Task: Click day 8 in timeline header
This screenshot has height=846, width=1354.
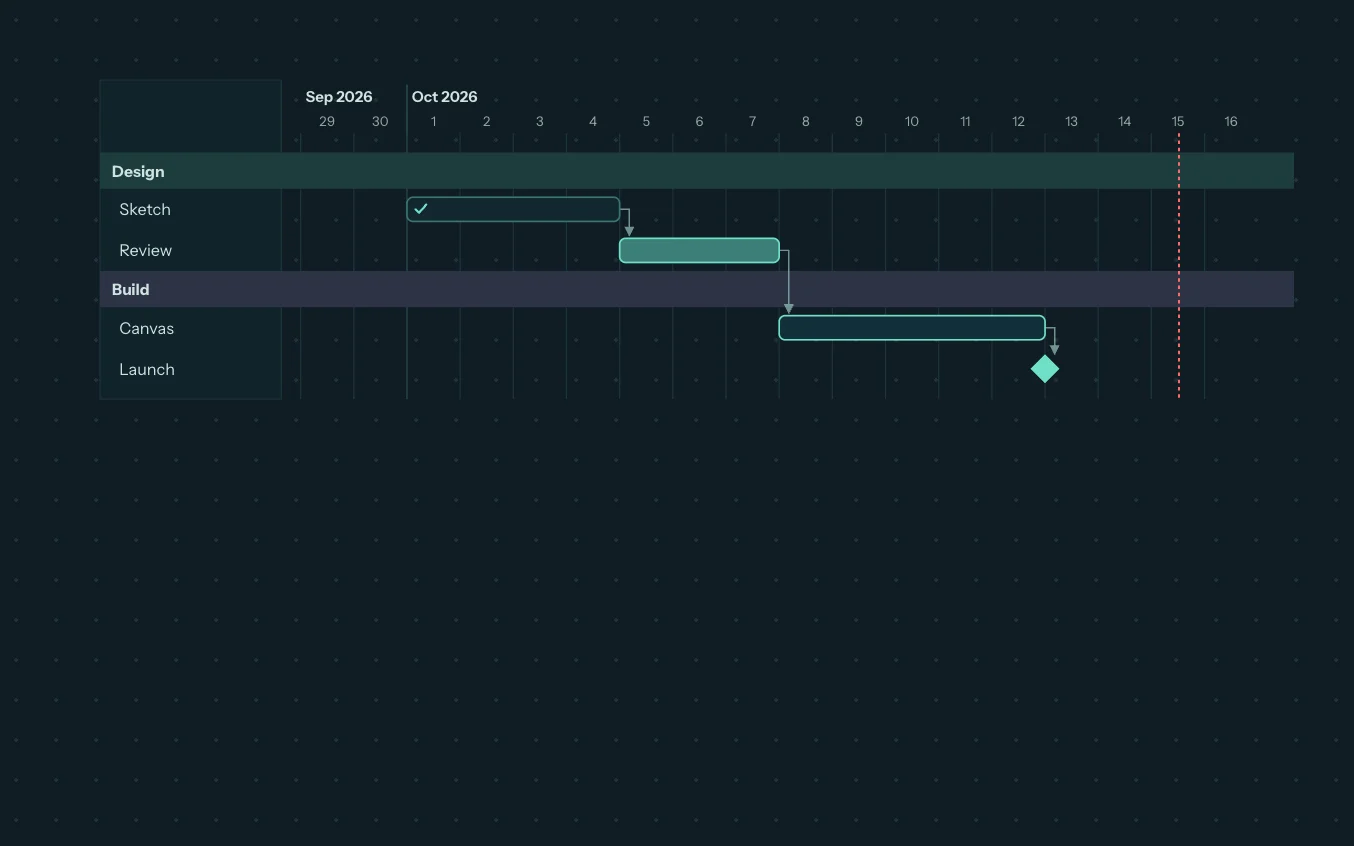Action: [805, 122]
